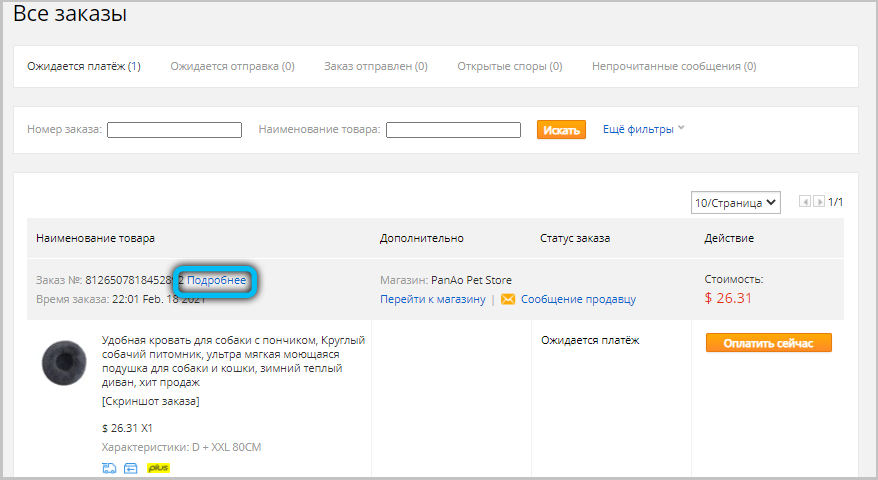Click the yellow Plus badge
This screenshot has height=480, width=878.
157,467
